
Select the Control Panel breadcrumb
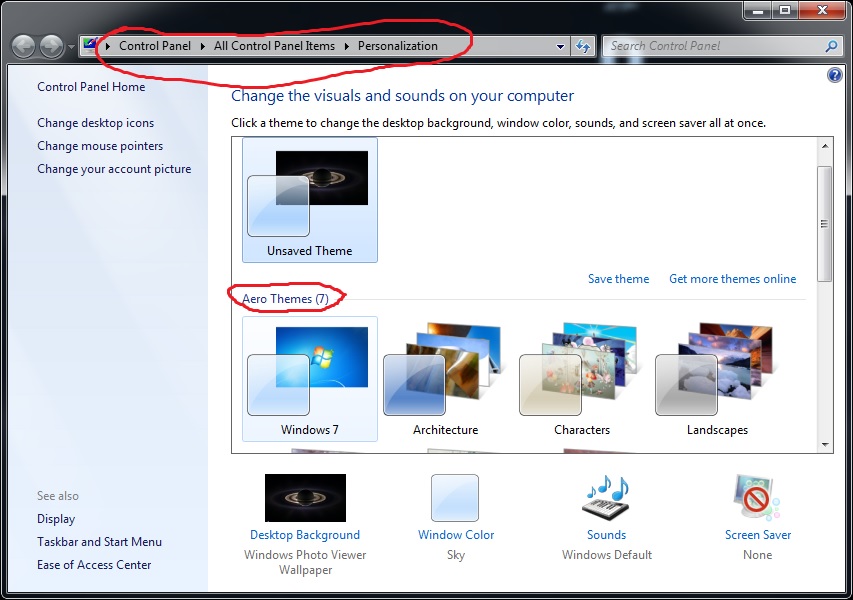click(x=155, y=46)
